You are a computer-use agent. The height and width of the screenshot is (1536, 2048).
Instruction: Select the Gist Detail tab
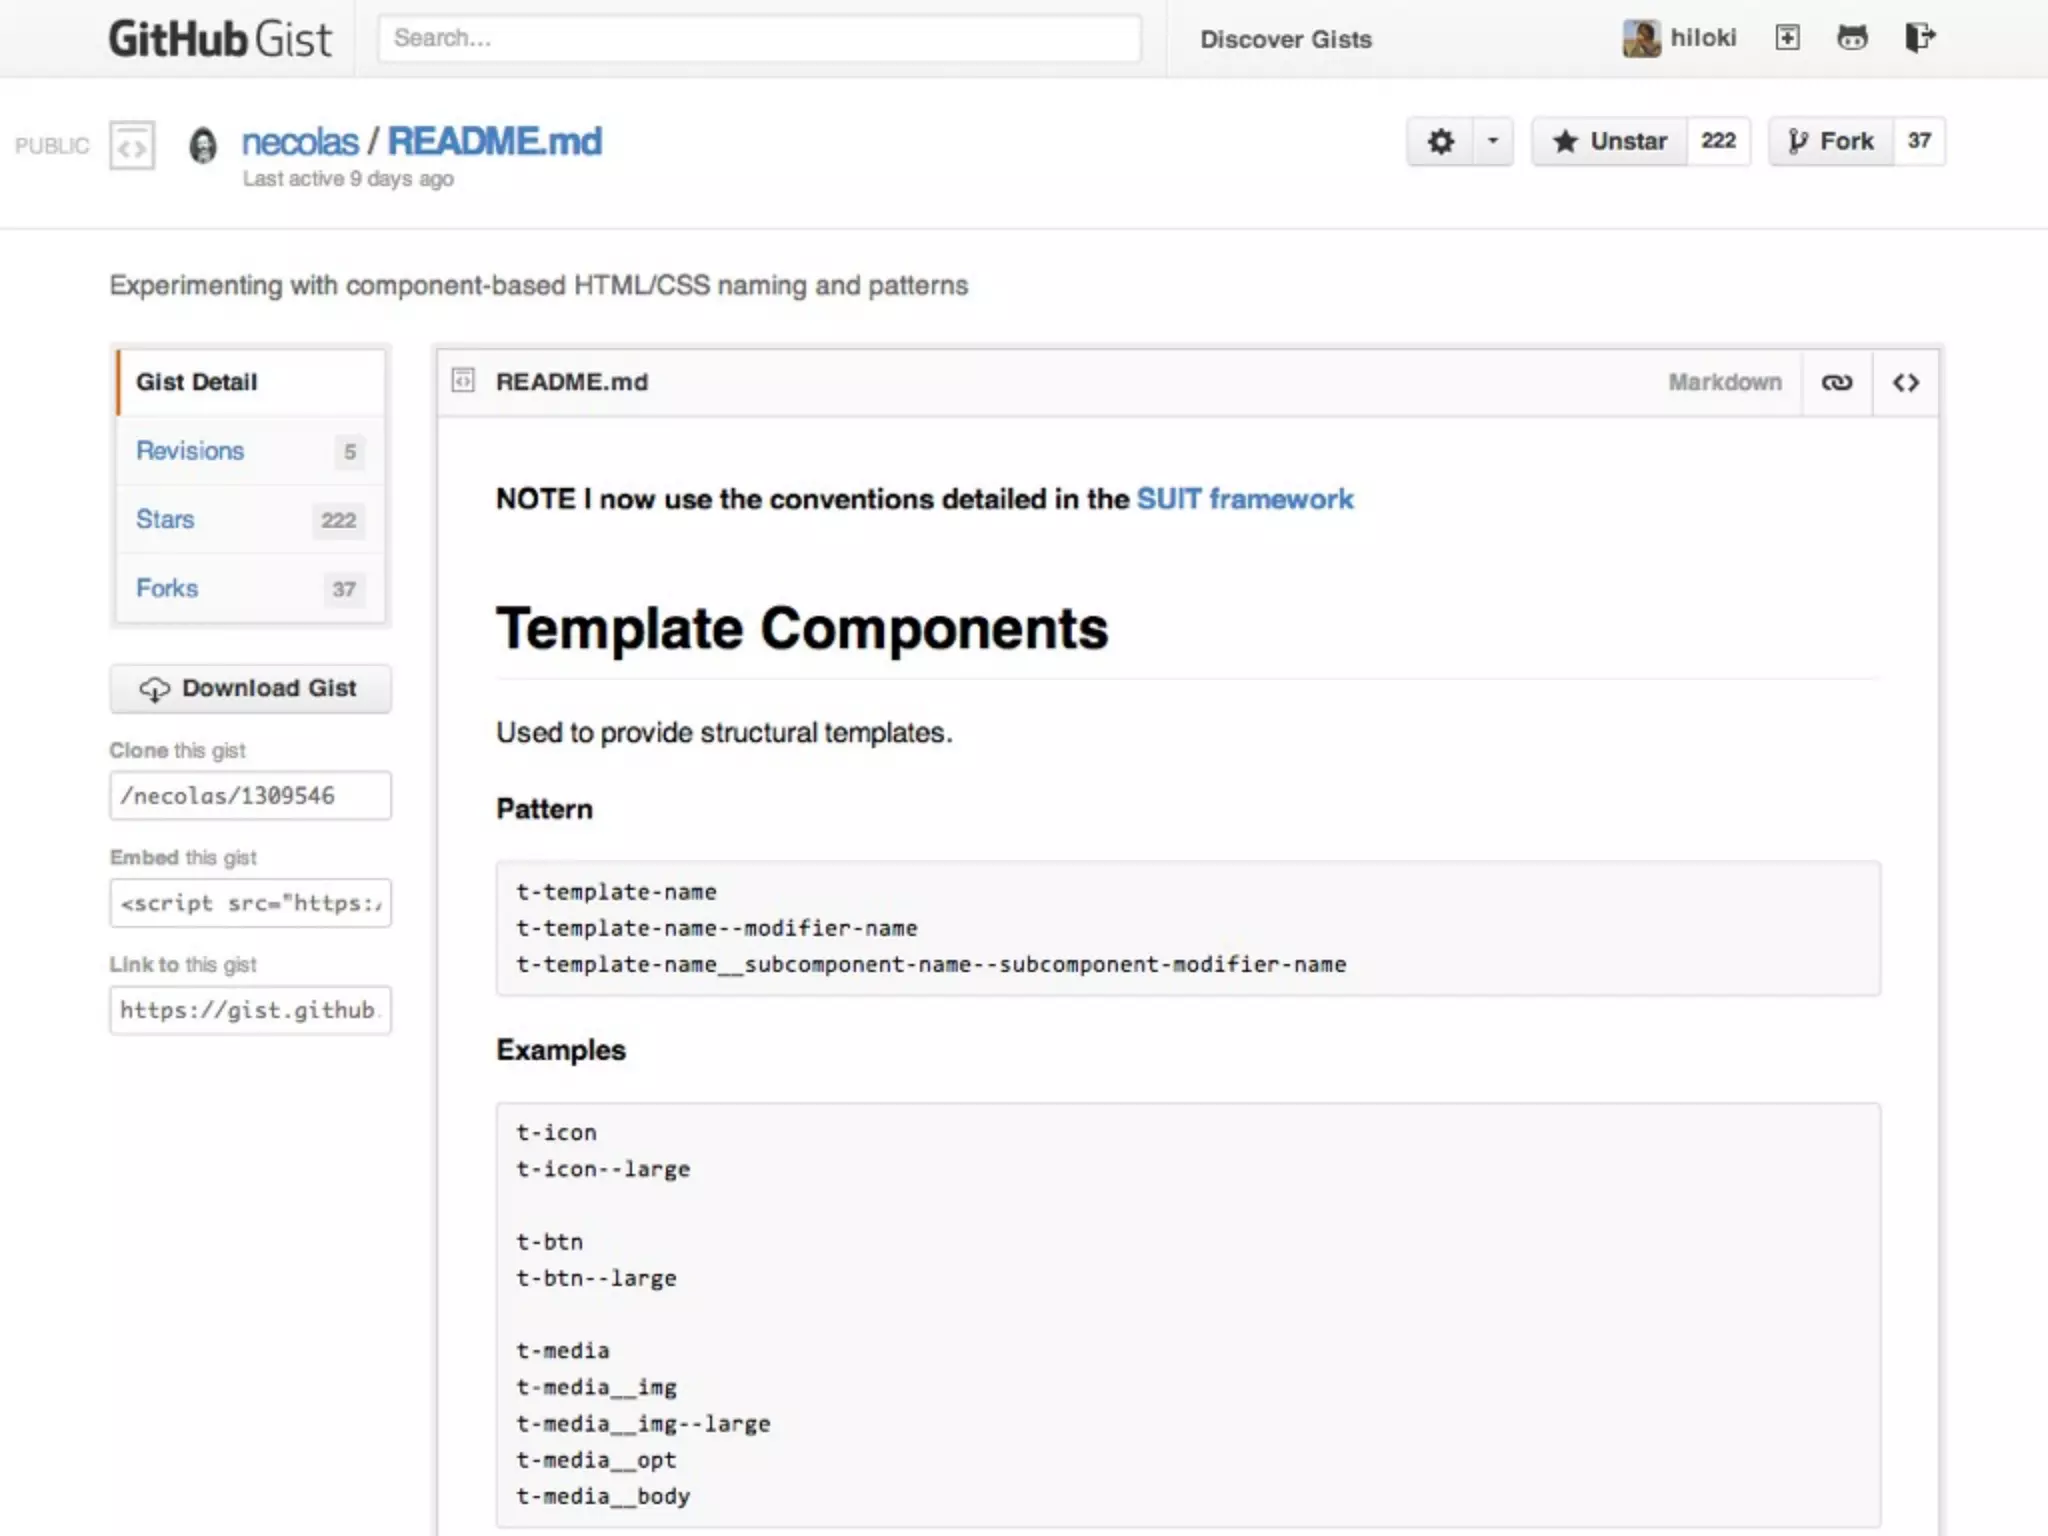point(250,382)
